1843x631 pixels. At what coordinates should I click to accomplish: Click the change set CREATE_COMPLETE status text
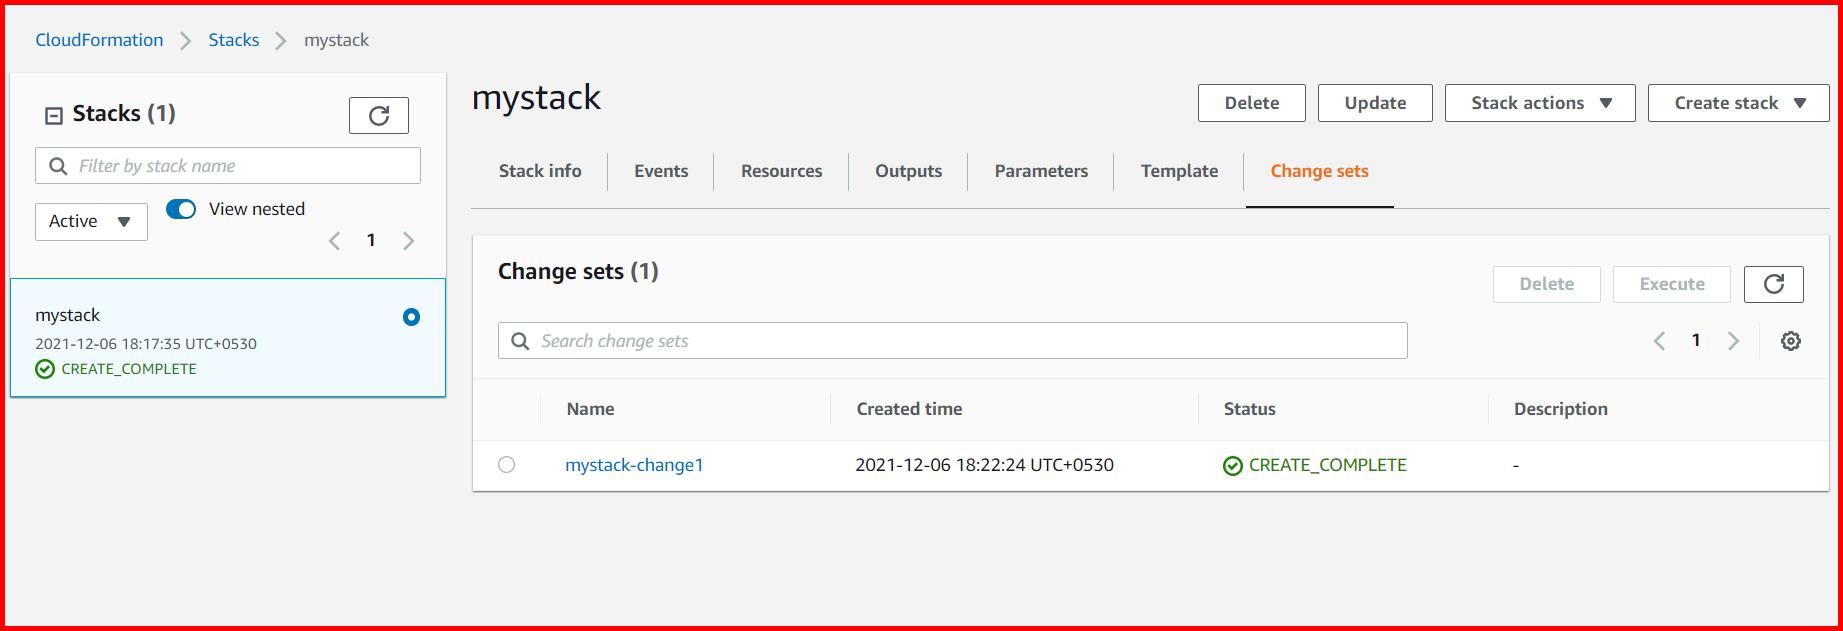pyautogui.click(x=1327, y=465)
